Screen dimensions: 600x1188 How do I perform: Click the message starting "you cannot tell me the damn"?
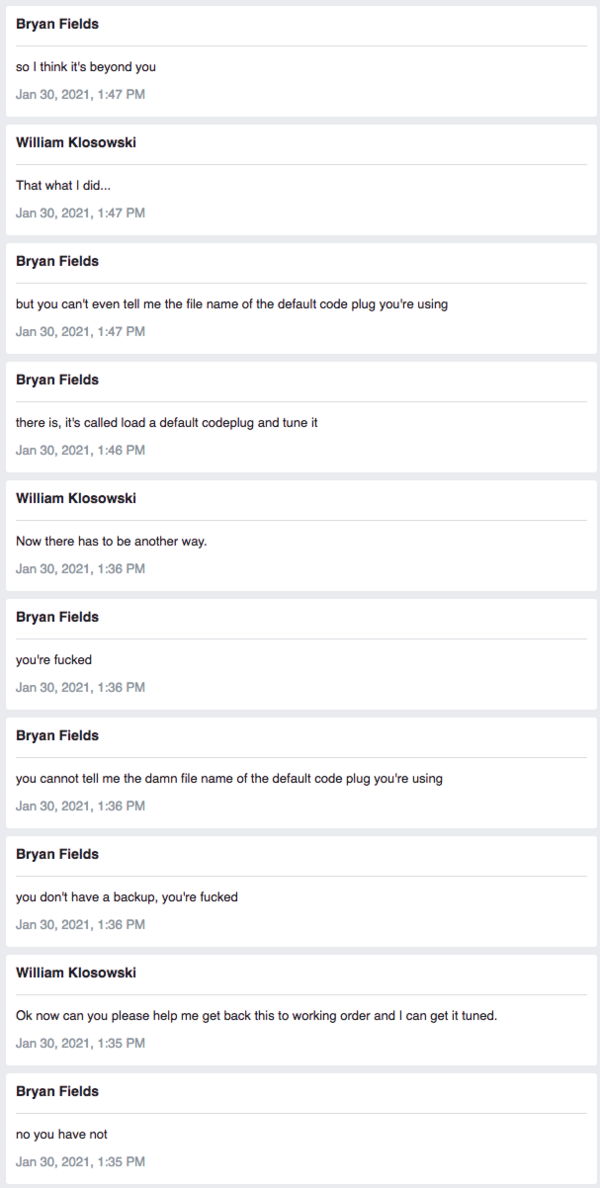(229, 778)
